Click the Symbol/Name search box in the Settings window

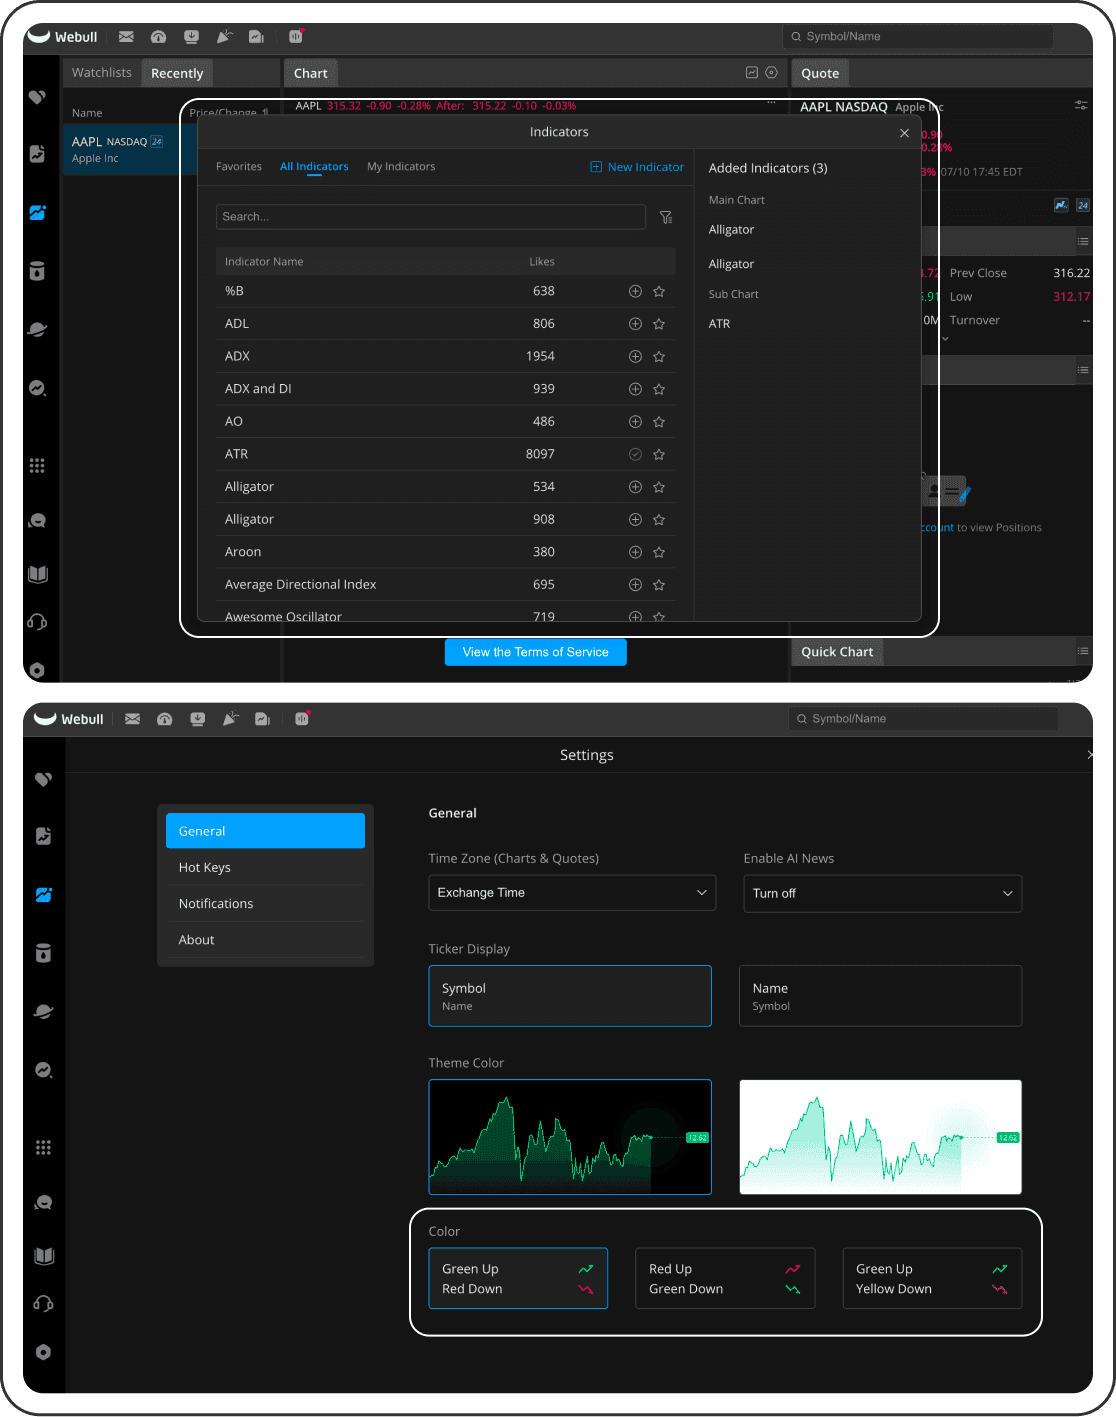click(x=923, y=719)
